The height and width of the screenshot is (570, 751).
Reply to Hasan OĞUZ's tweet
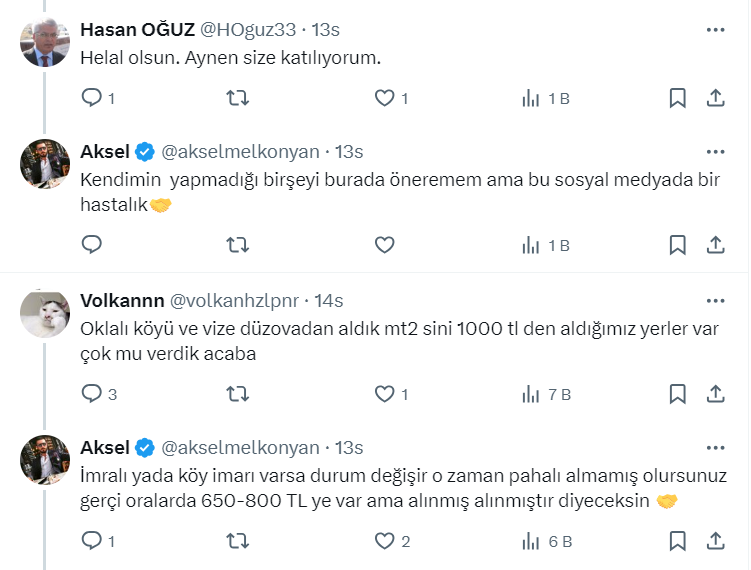coord(92,98)
